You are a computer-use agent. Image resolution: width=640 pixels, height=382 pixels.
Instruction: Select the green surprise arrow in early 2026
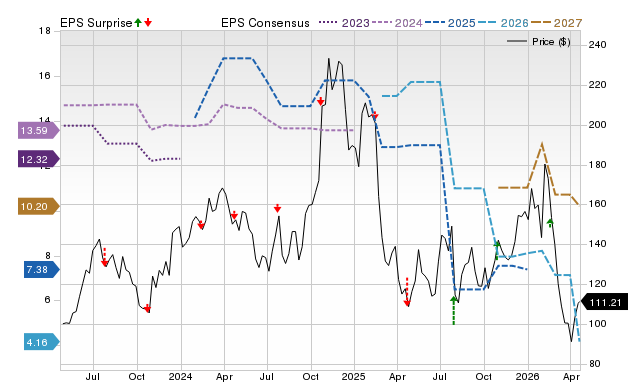[x=550, y=223]
